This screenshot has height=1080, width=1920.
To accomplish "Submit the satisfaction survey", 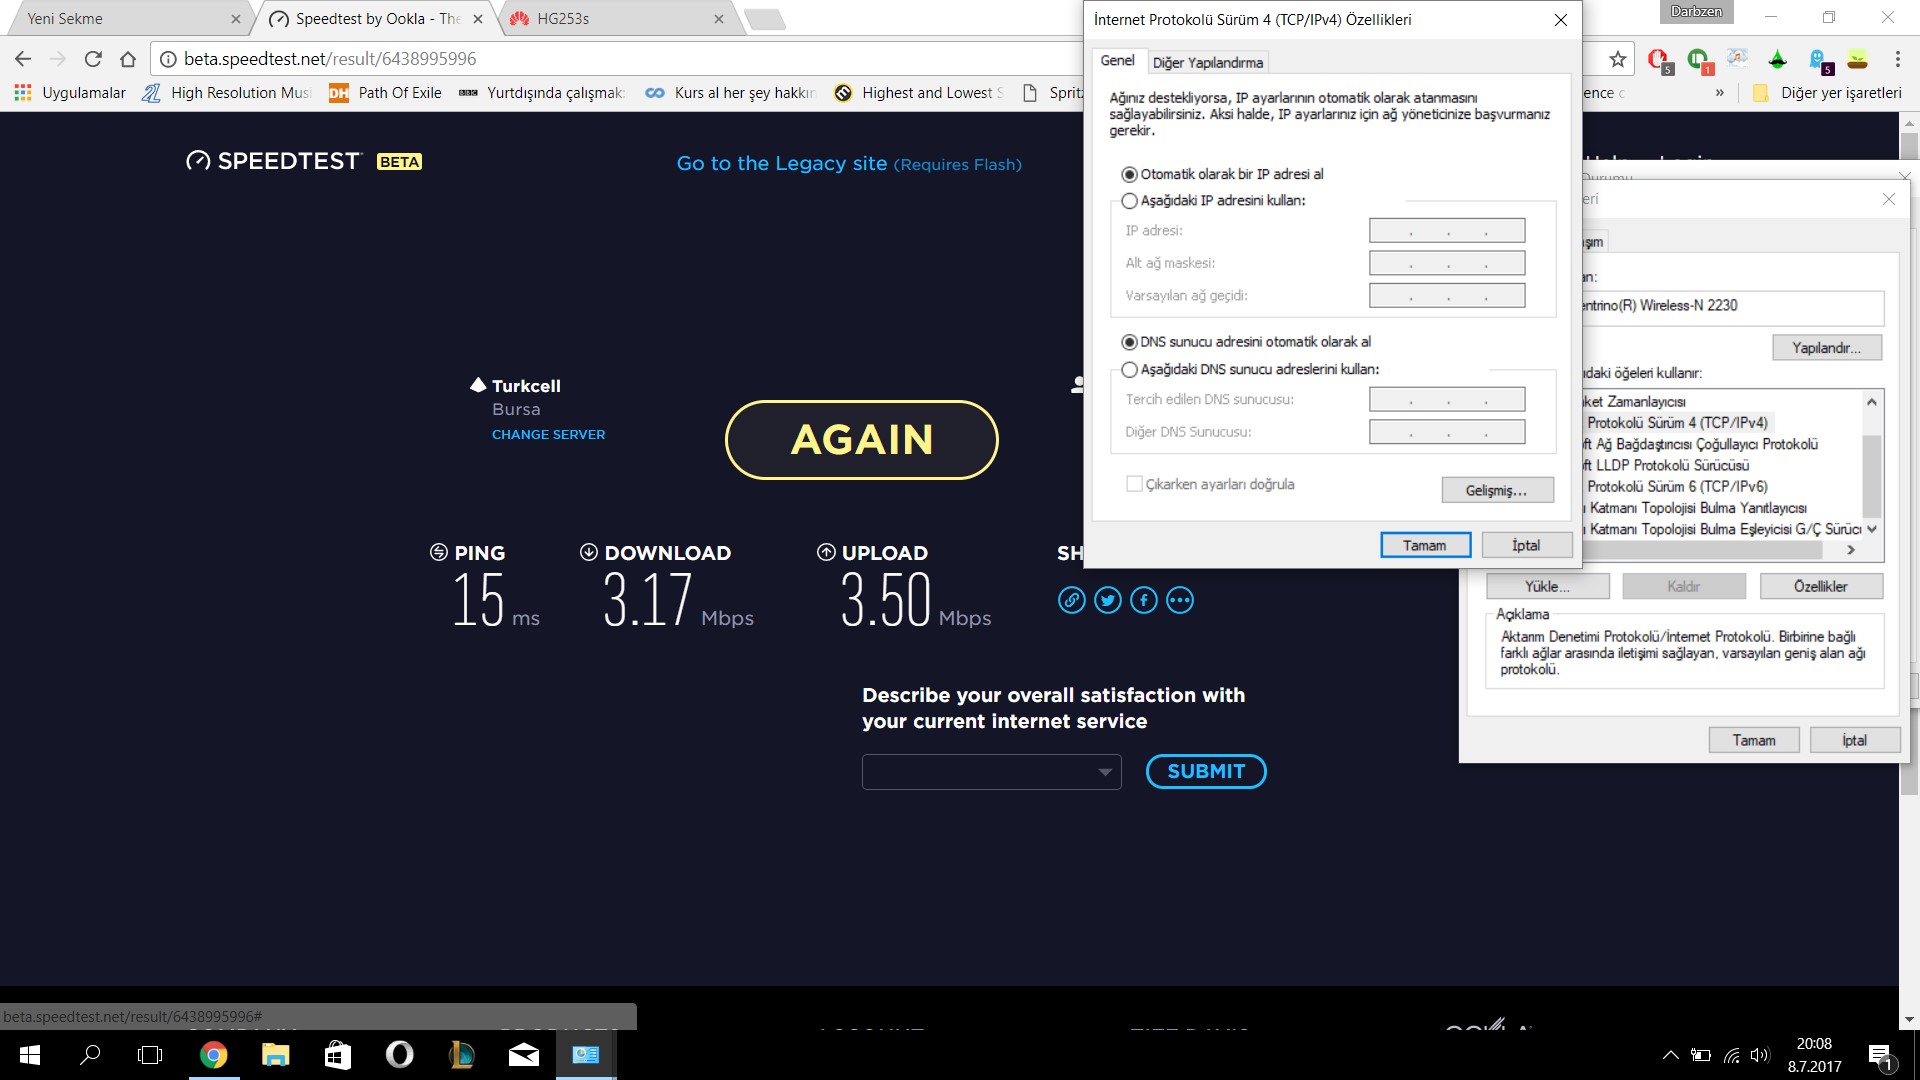I will [1206, 771].
